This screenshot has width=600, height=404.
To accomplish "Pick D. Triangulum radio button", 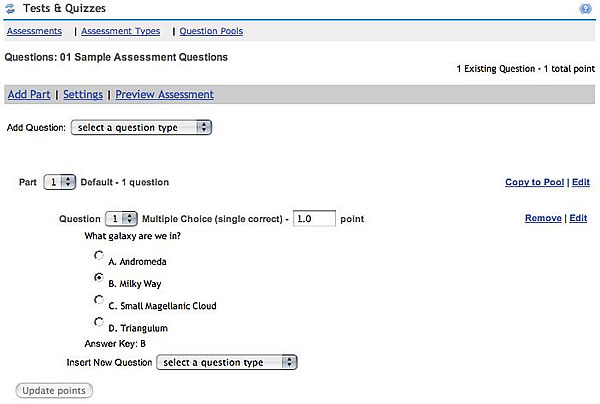I will [99, 322].
